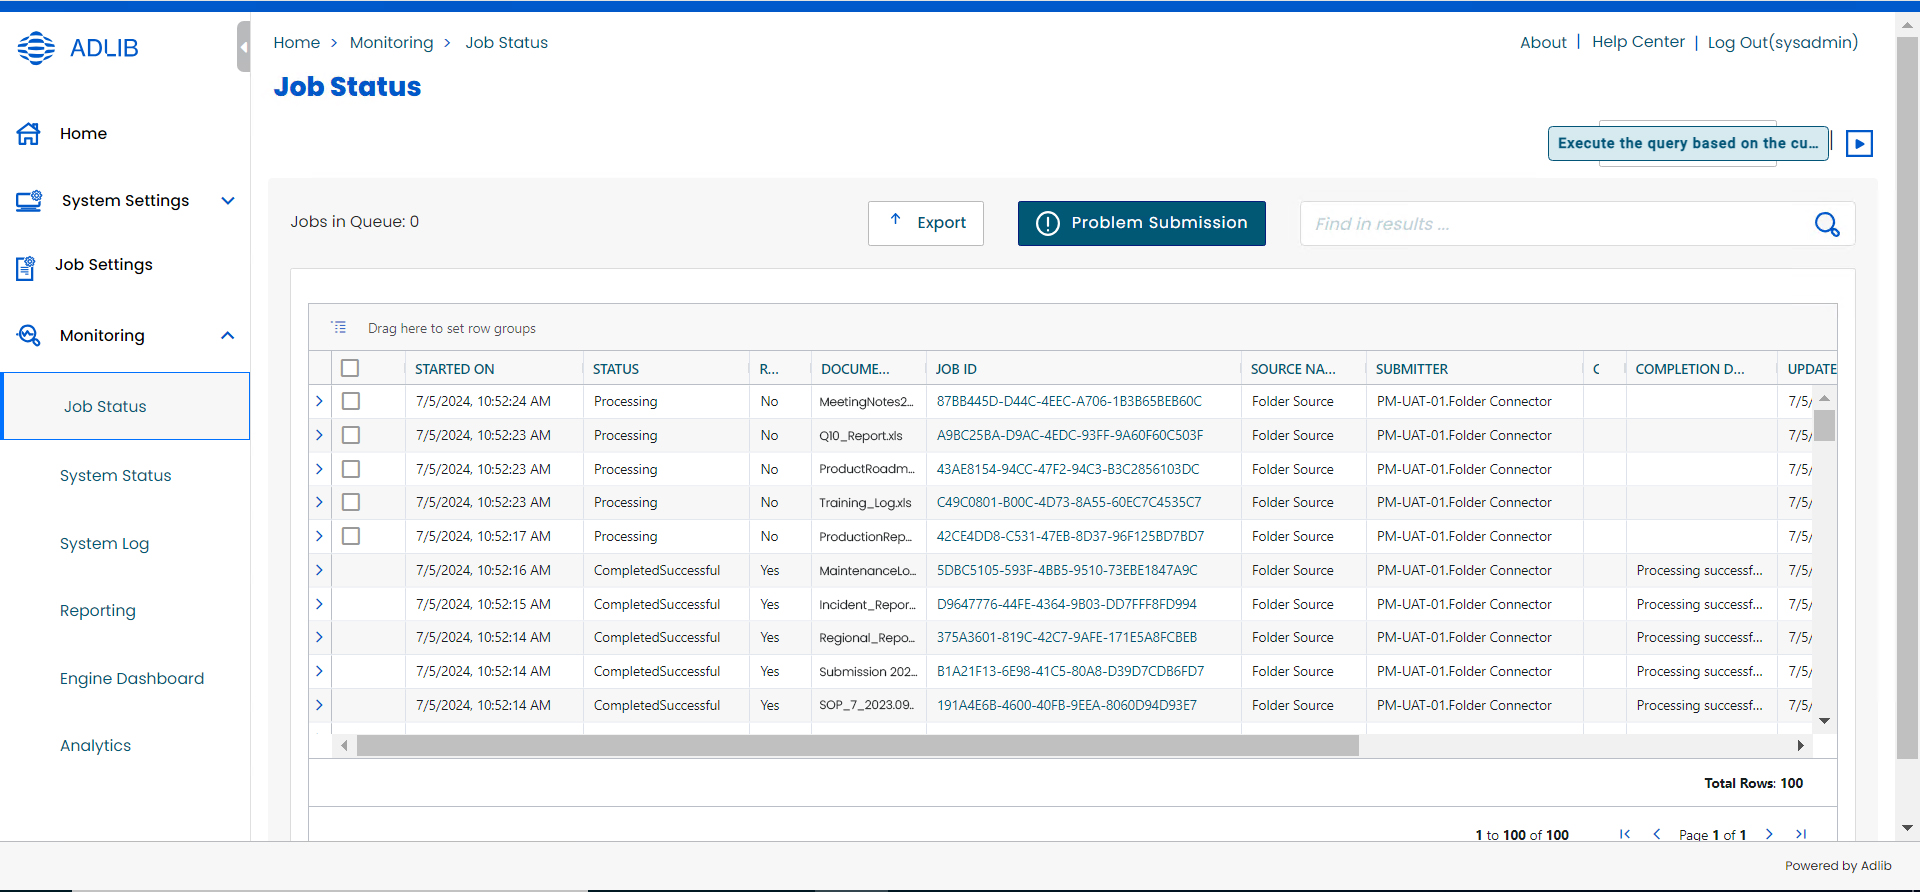Image resolution: width=1920 pixels, height=892 pixels.
Task: Open System Log in the sidebar
Action: click(x=105, y=544)
